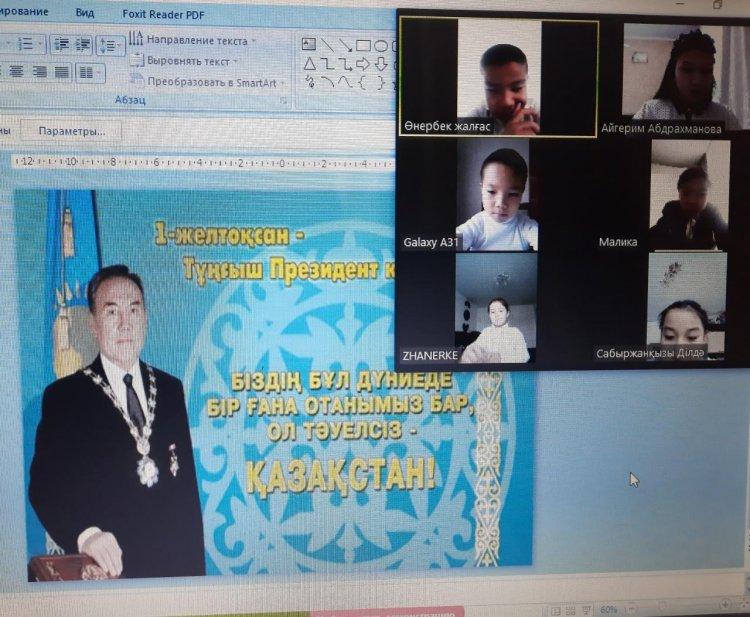
Task: Pick the isosceles triangle shape
Action: (x=309, y=63)
